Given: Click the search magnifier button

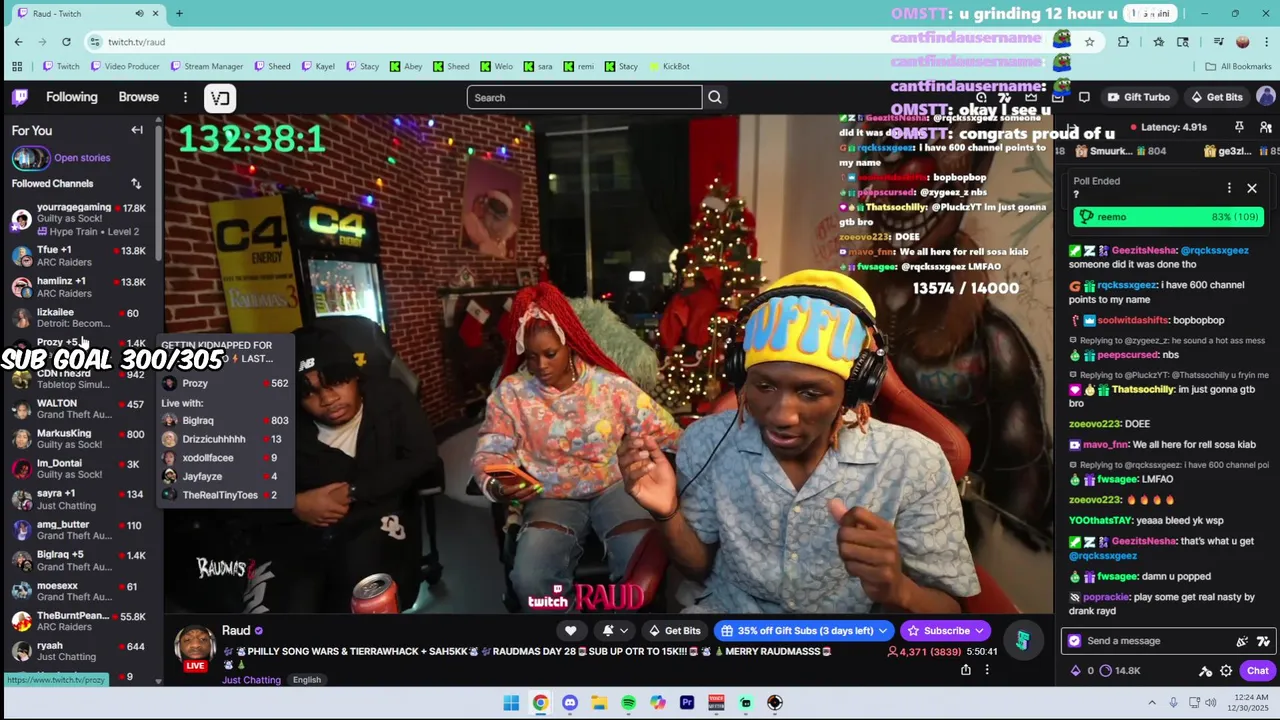Looking at the screenshot, I should click(x=714, y=97).
